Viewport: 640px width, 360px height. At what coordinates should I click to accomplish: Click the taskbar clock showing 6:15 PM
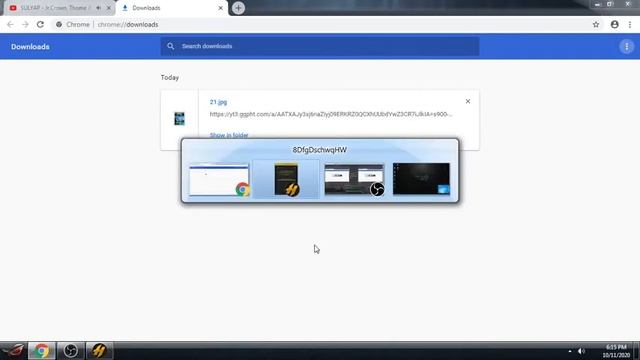(616, 351)
